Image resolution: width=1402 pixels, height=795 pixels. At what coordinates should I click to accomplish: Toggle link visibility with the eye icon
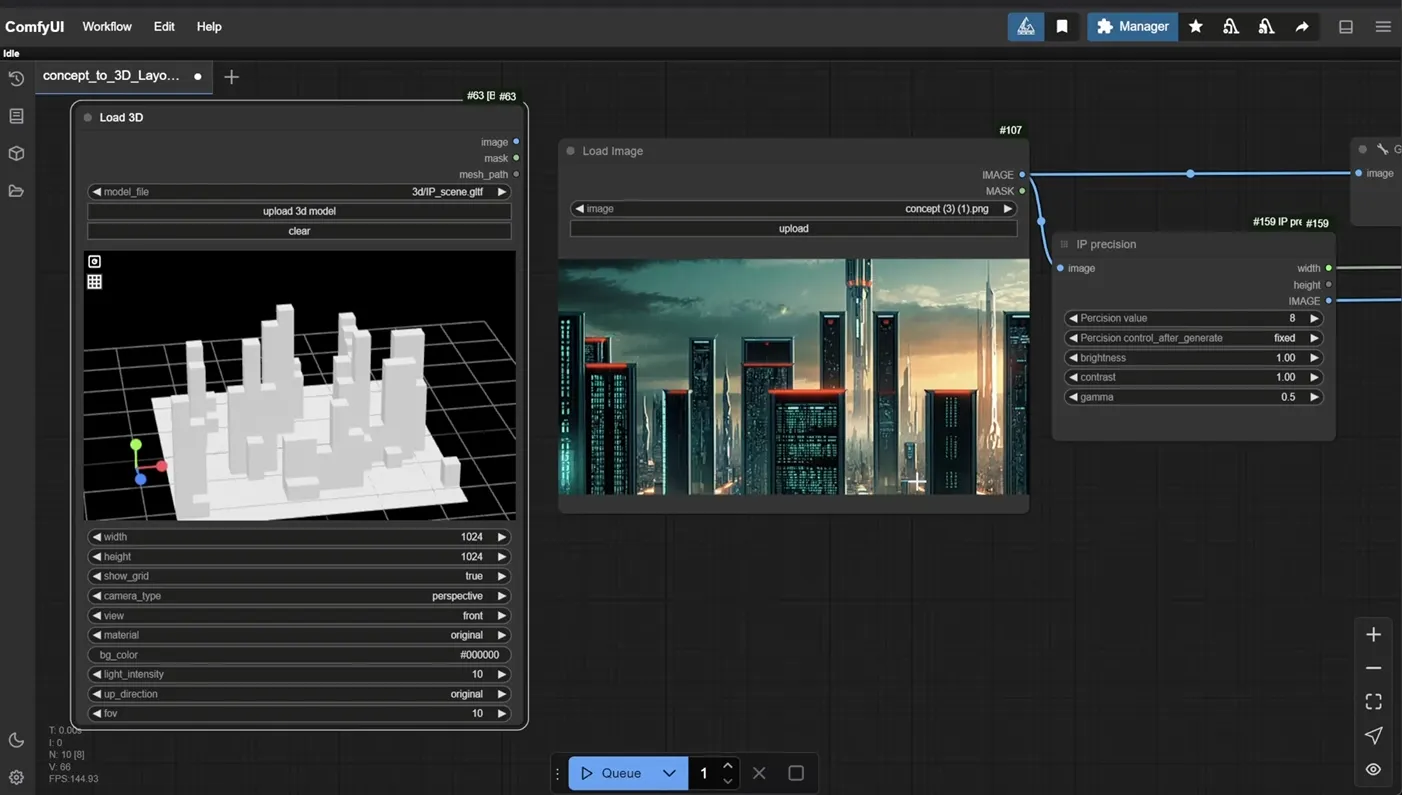click(1373, 769)
